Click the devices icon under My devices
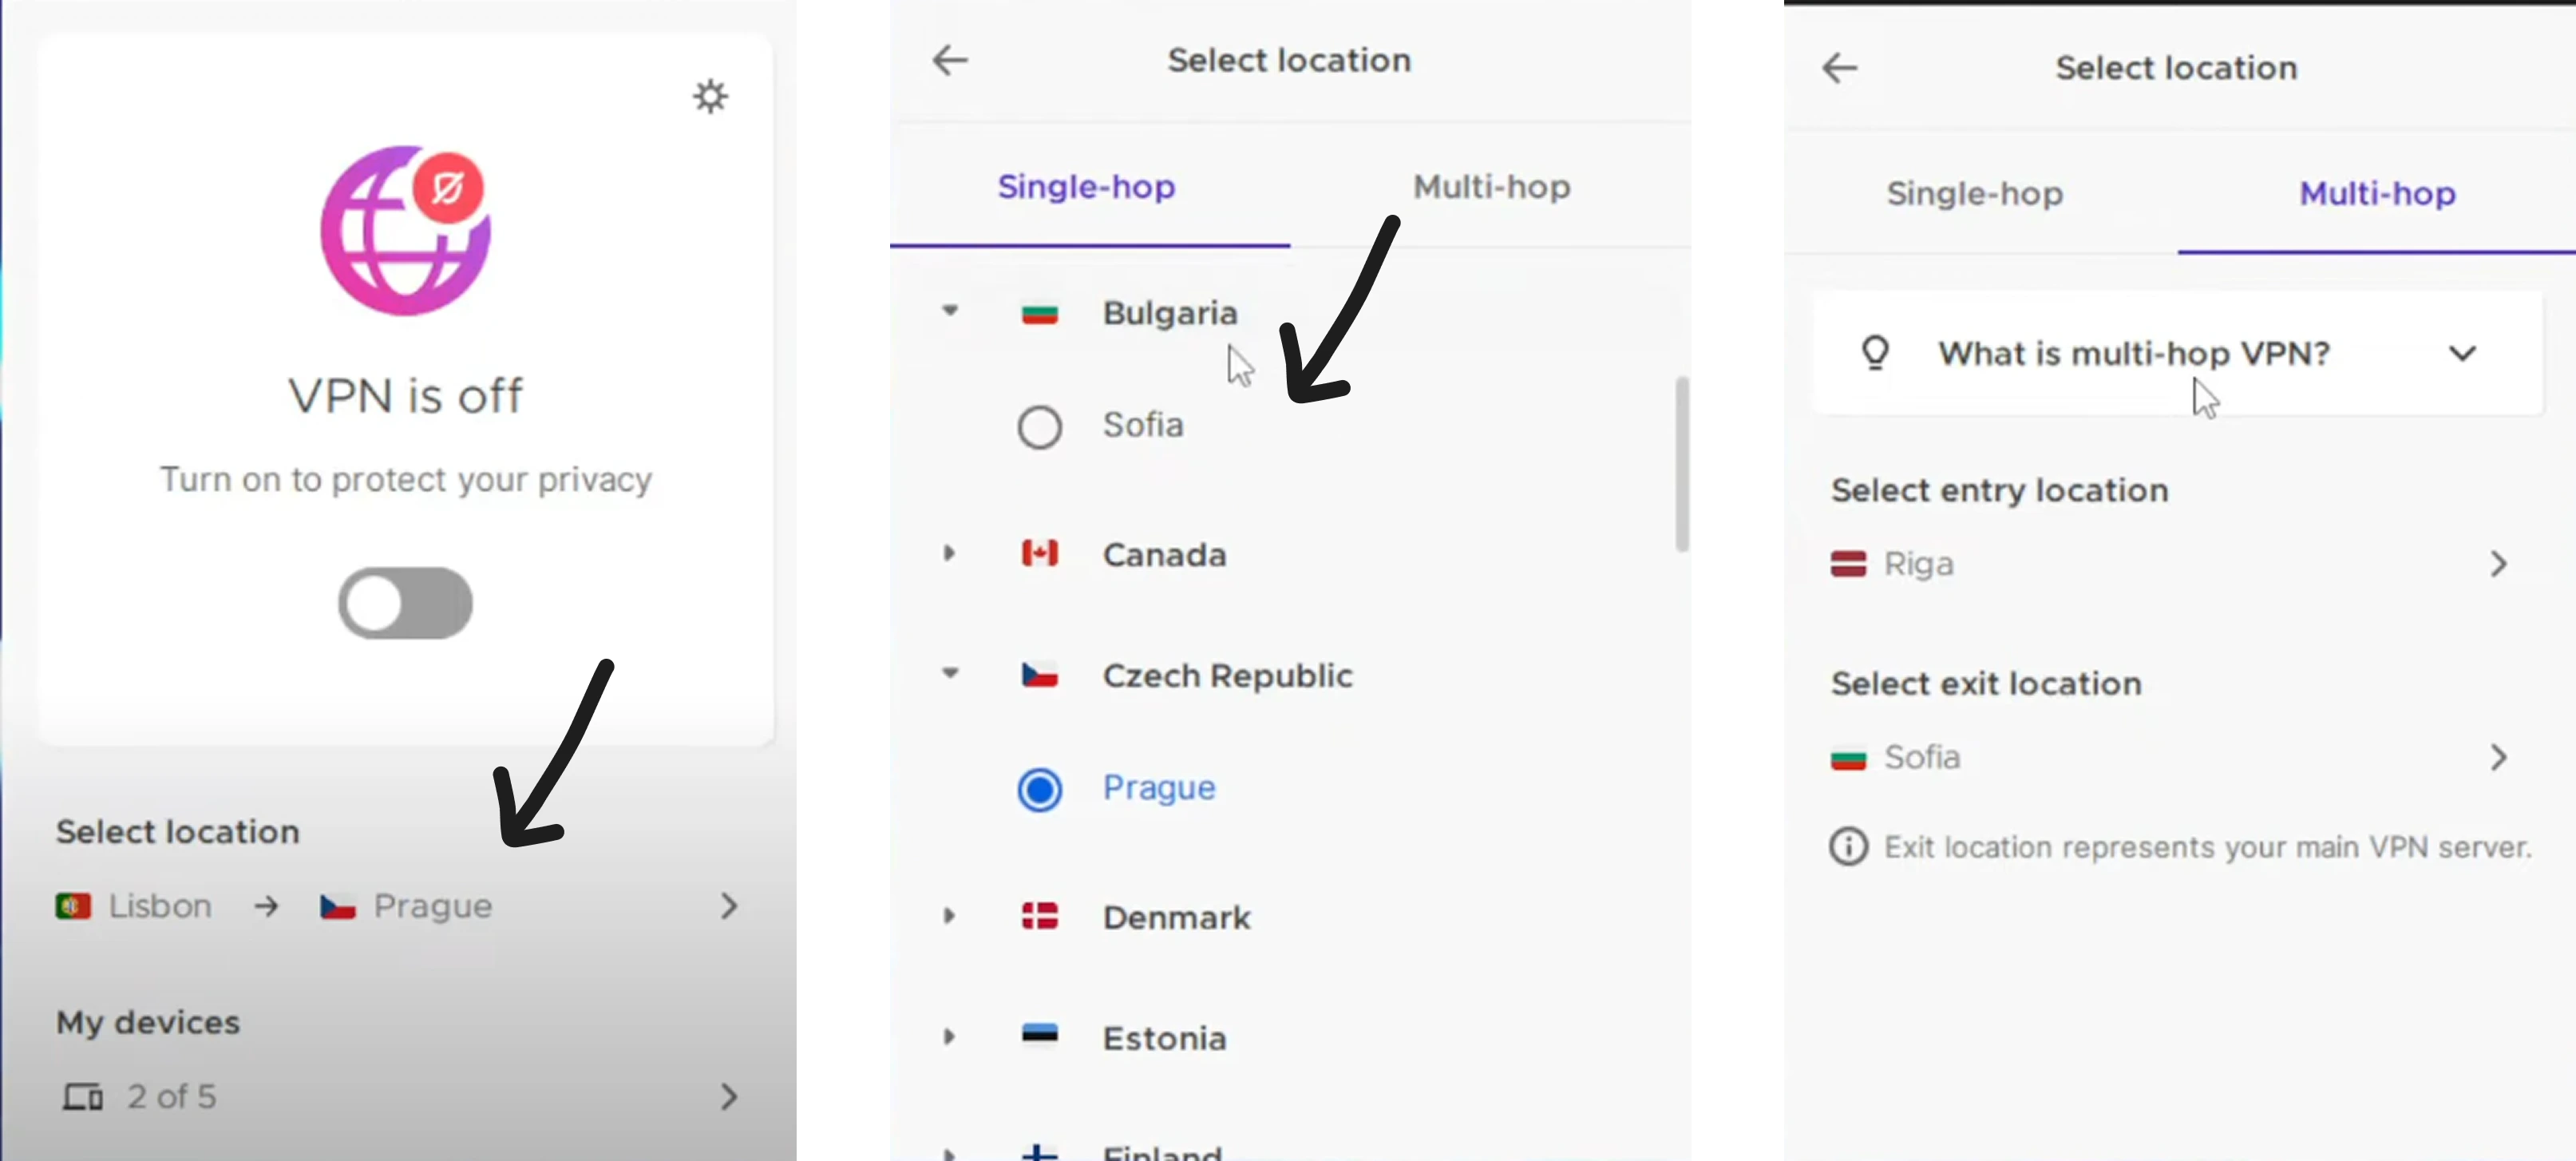This screenshot has height=1161, width=2576. click(83, 1097)
